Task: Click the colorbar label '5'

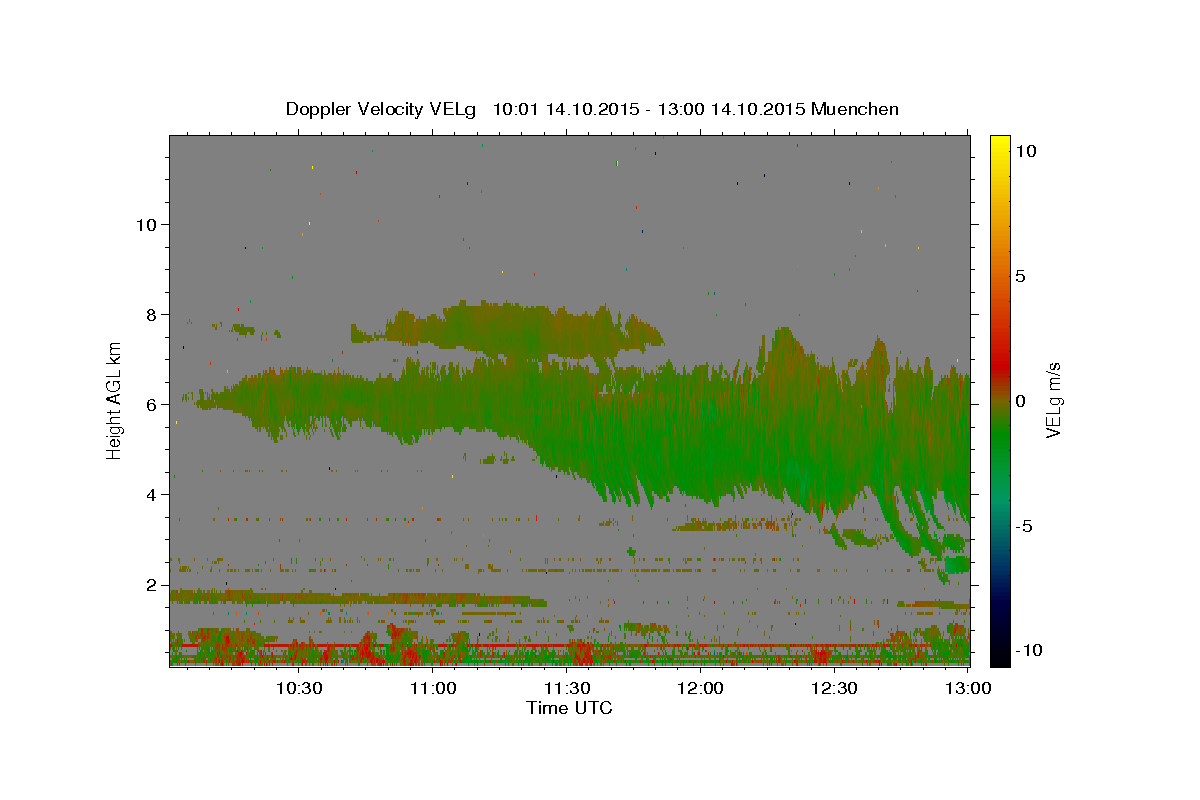Action: click(x=1020, y=276)
